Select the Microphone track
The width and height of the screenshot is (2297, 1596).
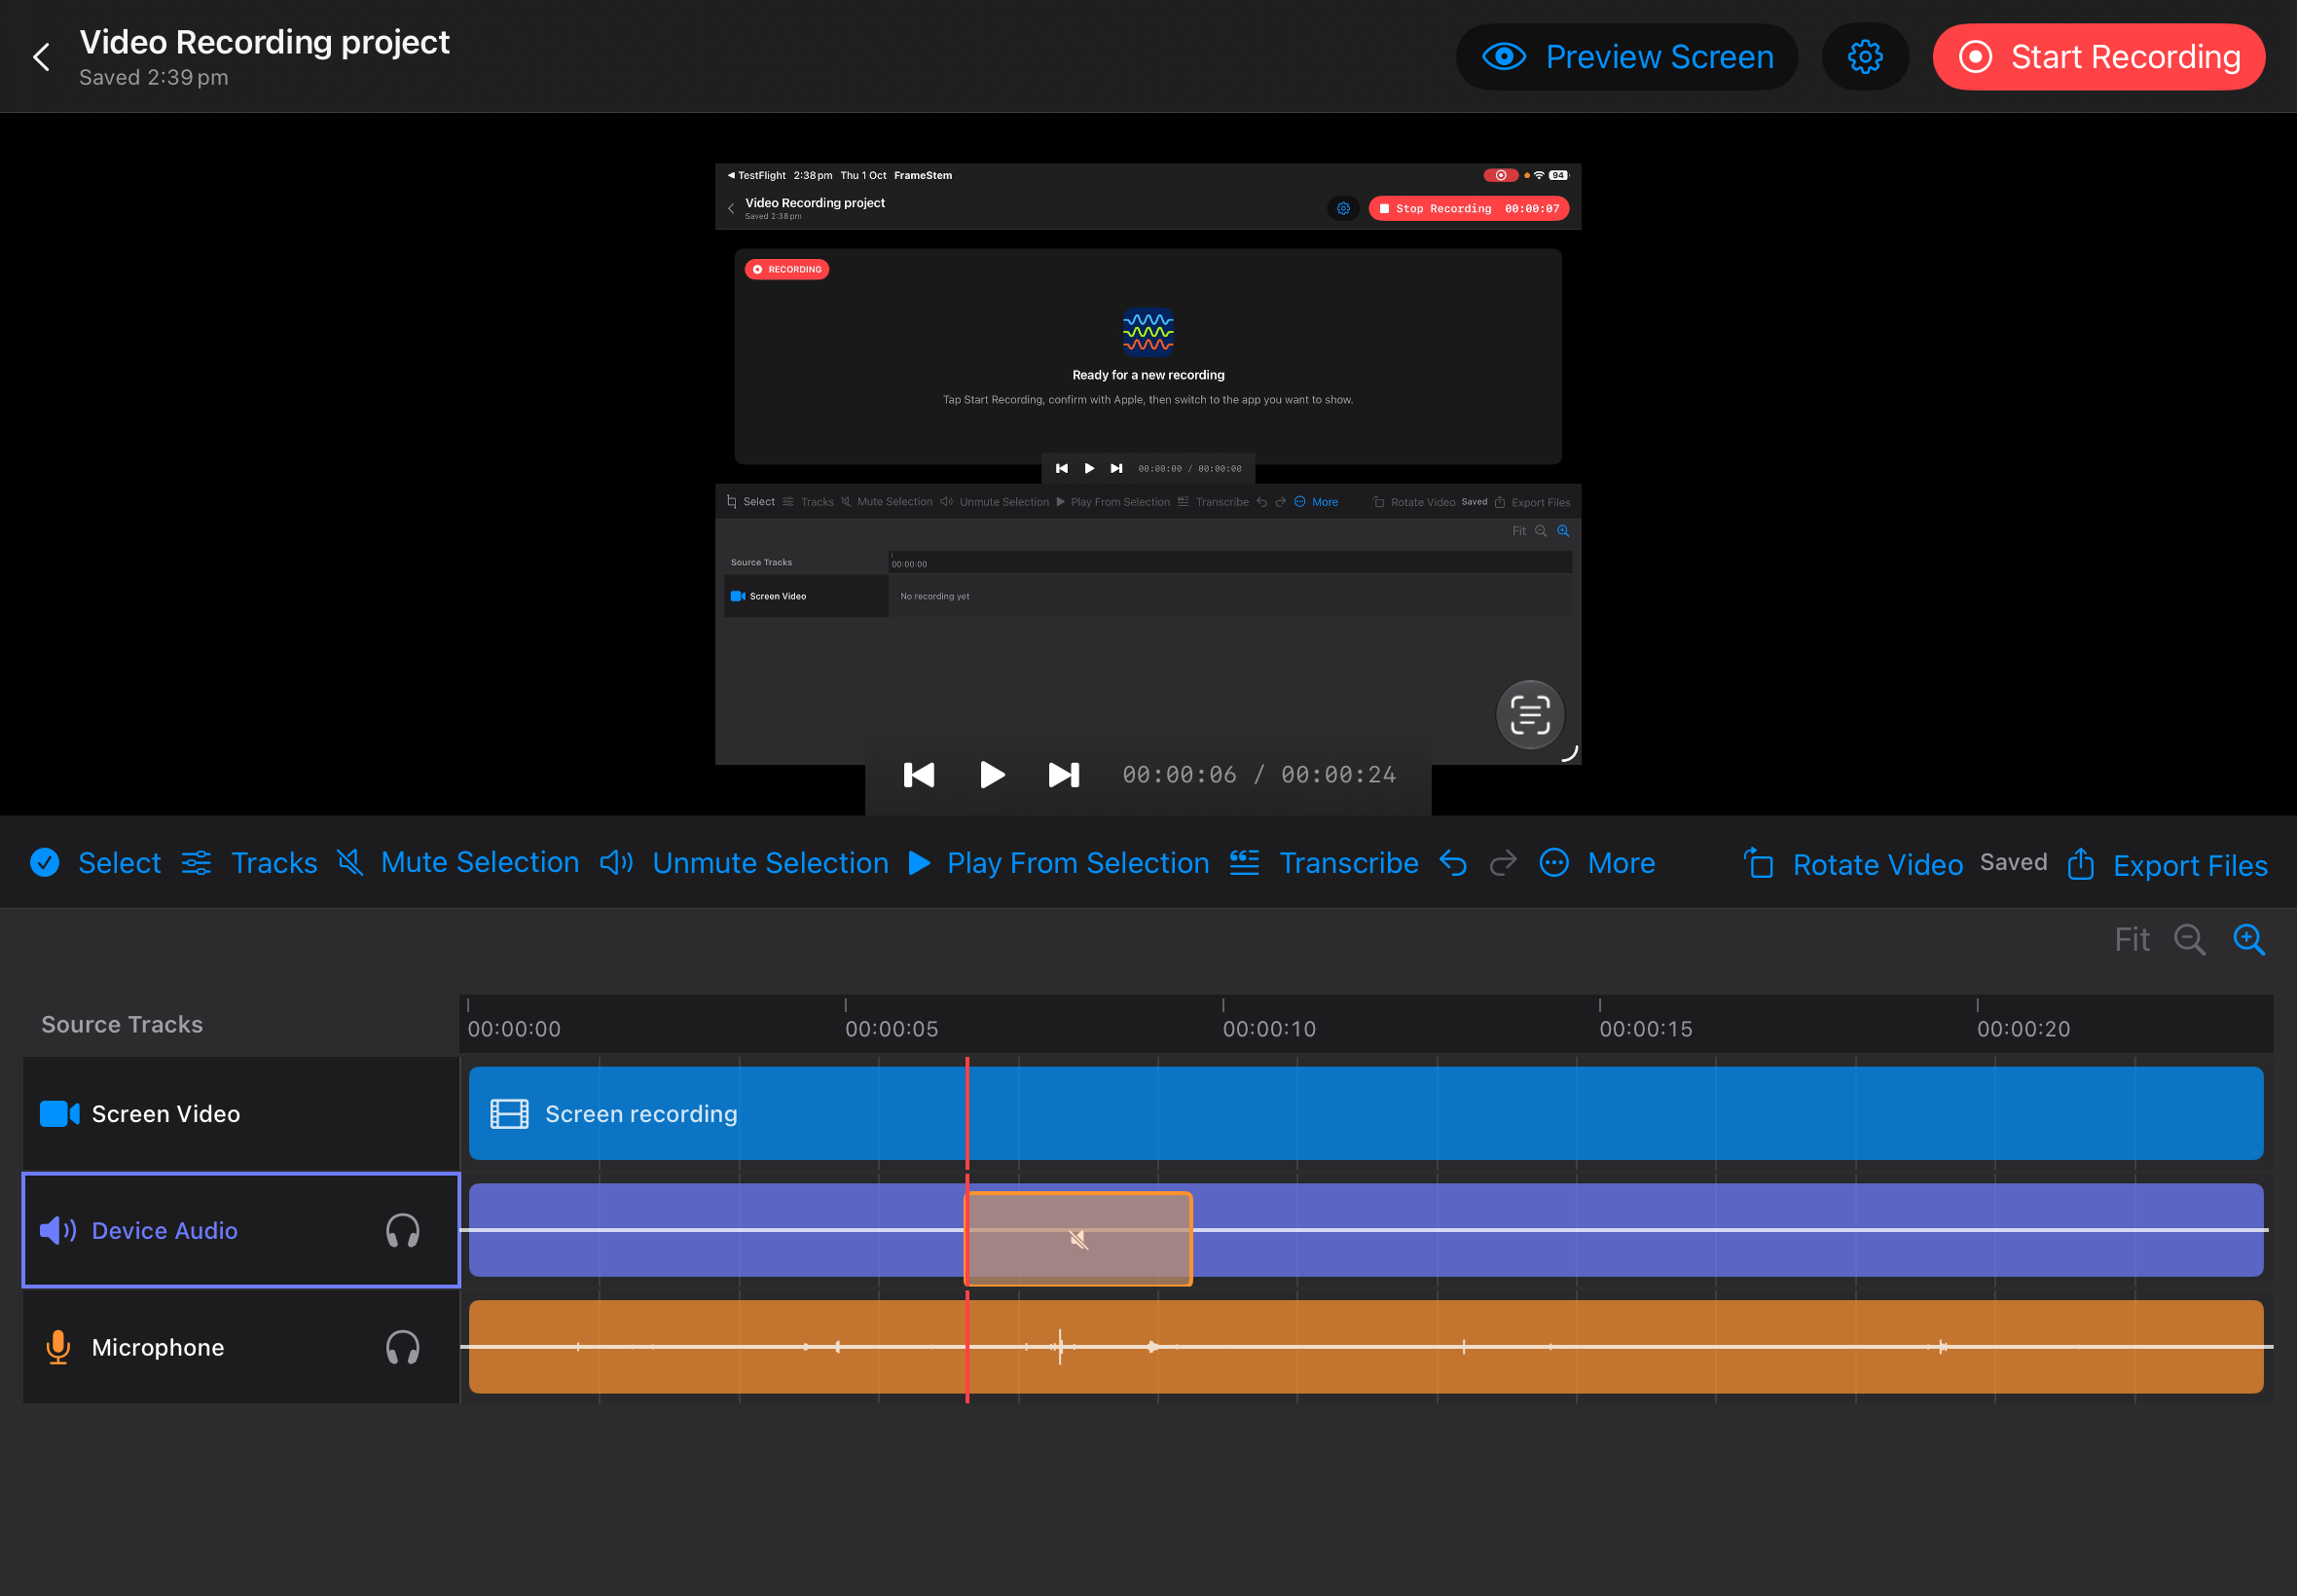click(x=241, y=1347)
